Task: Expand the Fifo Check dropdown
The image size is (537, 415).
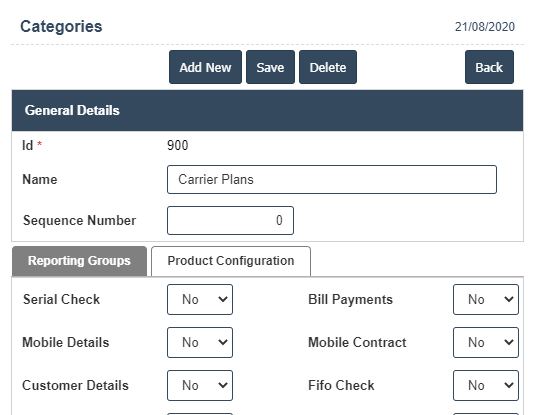Action: pos(486,386)
